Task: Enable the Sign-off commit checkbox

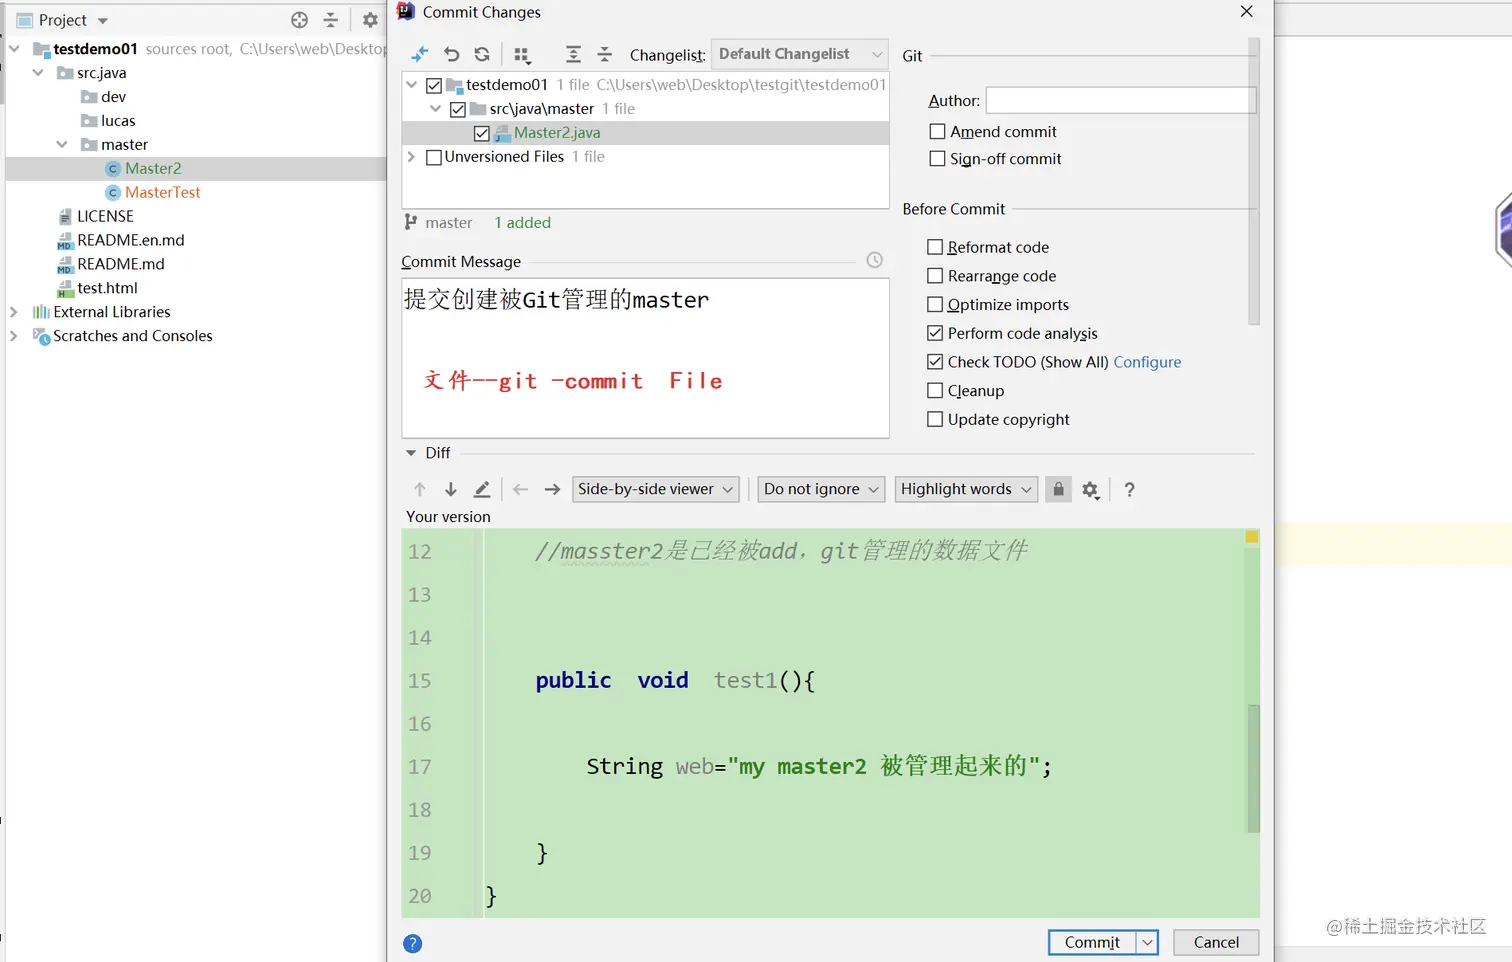Action: (x=937, y=158)
